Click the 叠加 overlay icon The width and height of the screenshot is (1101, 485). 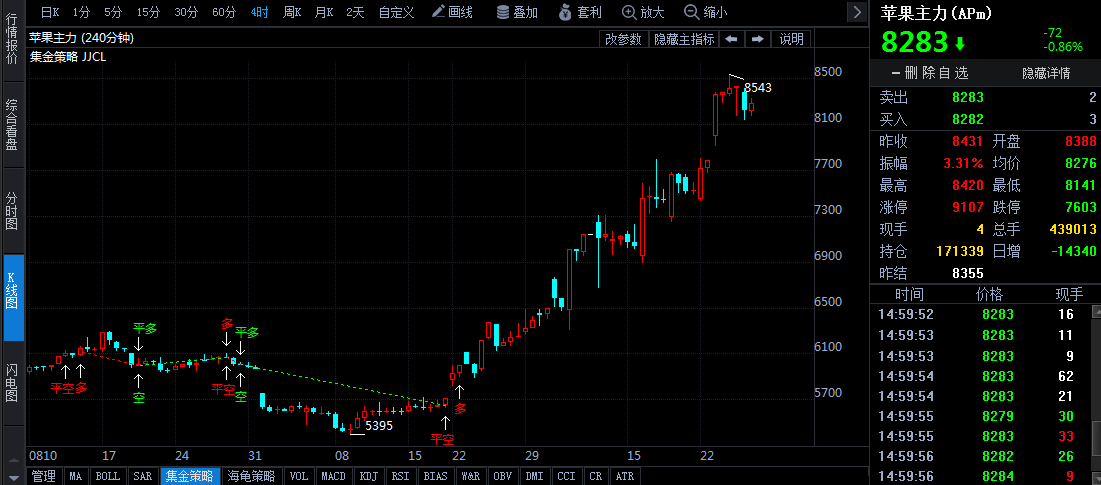tap(517, 12)
